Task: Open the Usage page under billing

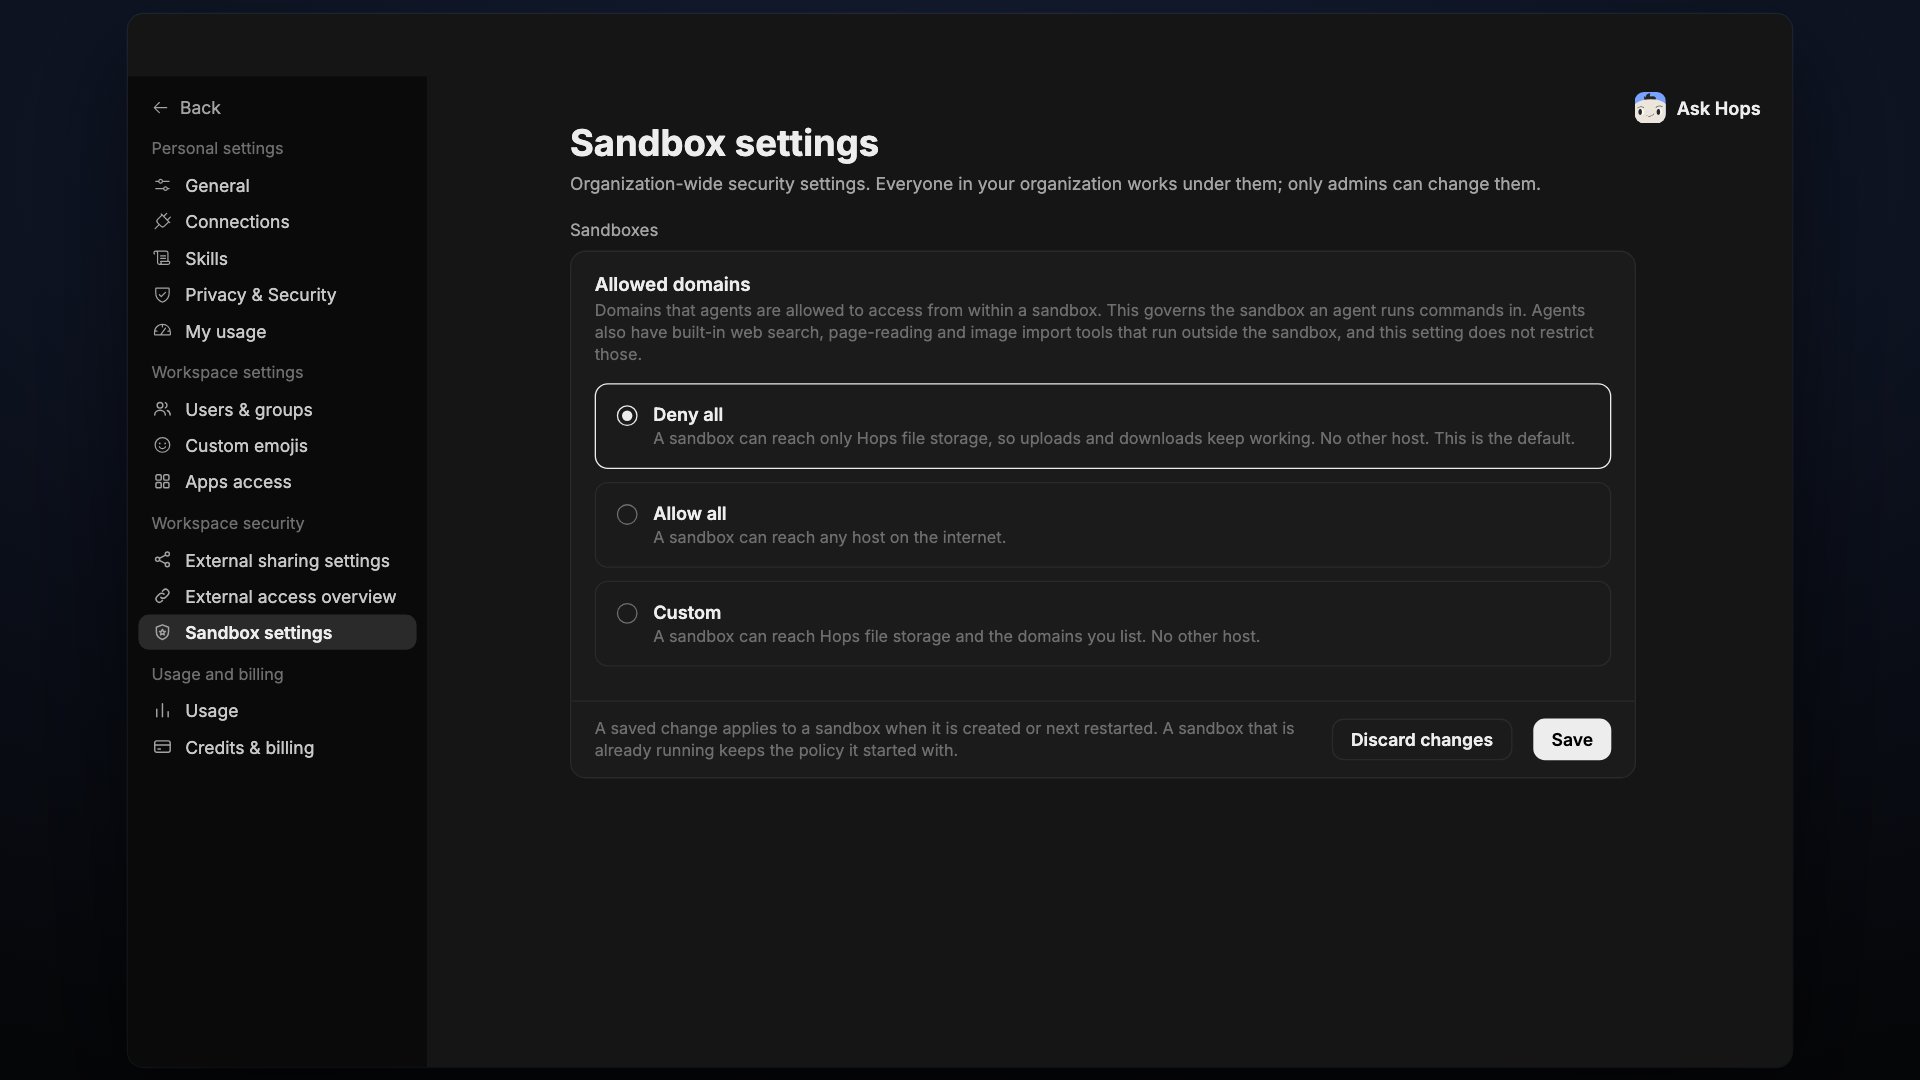Action: (277, 710)
